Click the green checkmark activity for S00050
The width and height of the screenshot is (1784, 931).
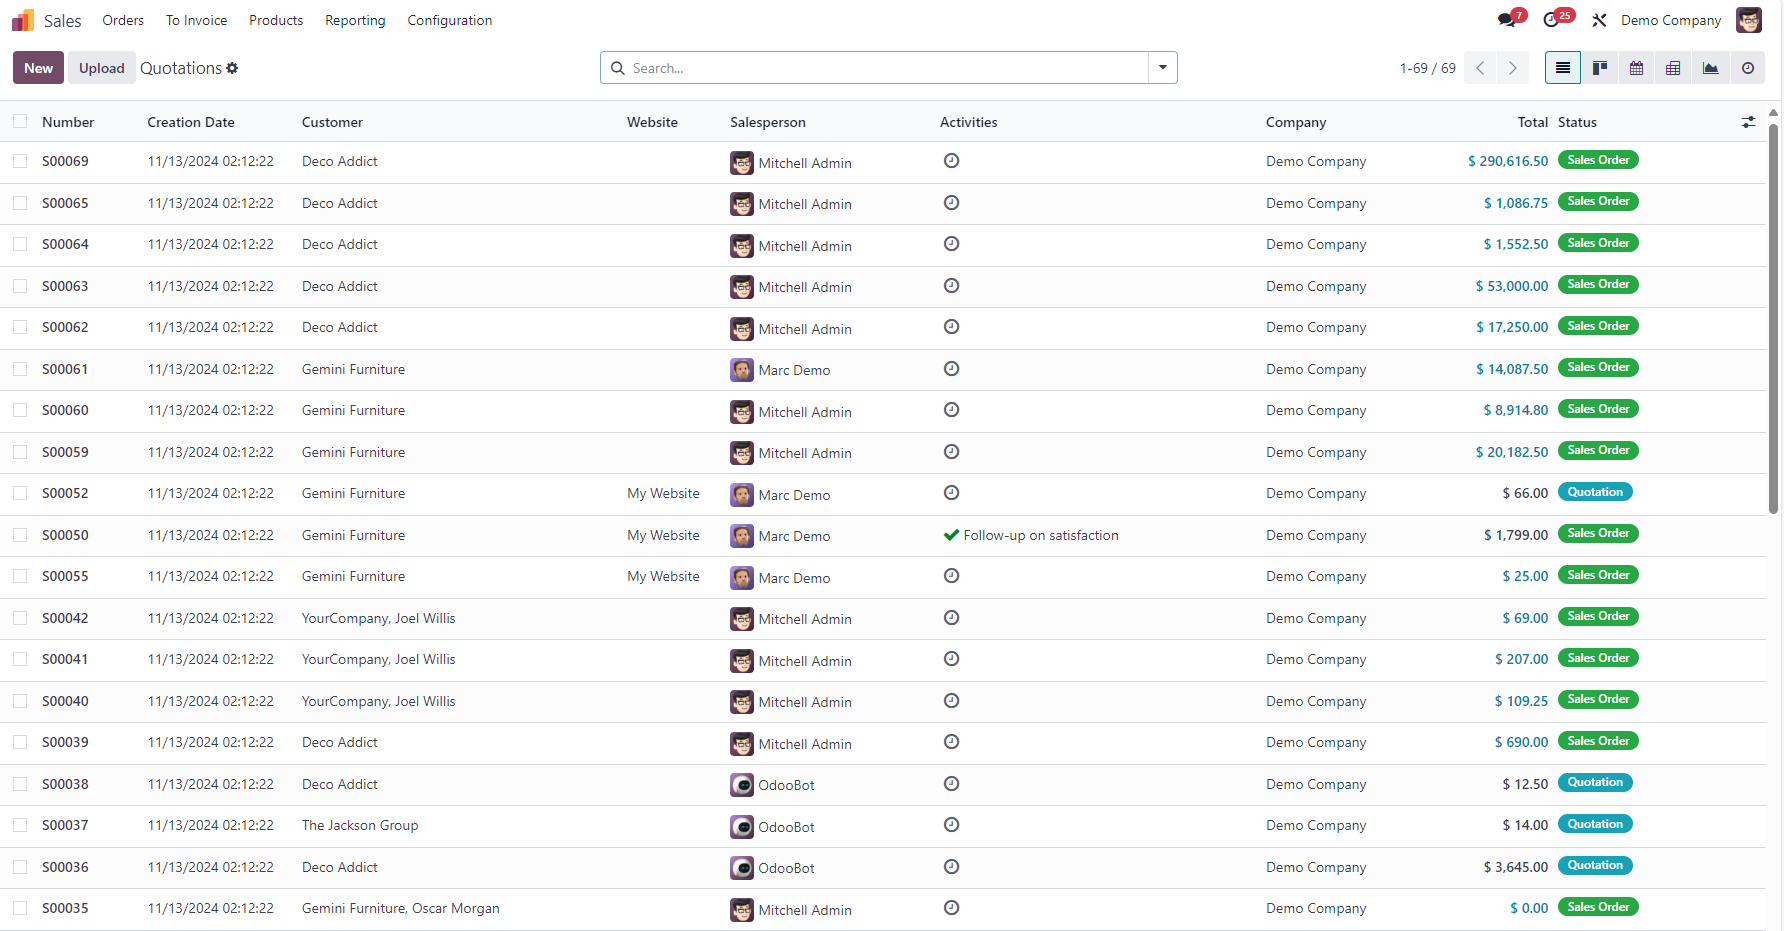(951, 535)
